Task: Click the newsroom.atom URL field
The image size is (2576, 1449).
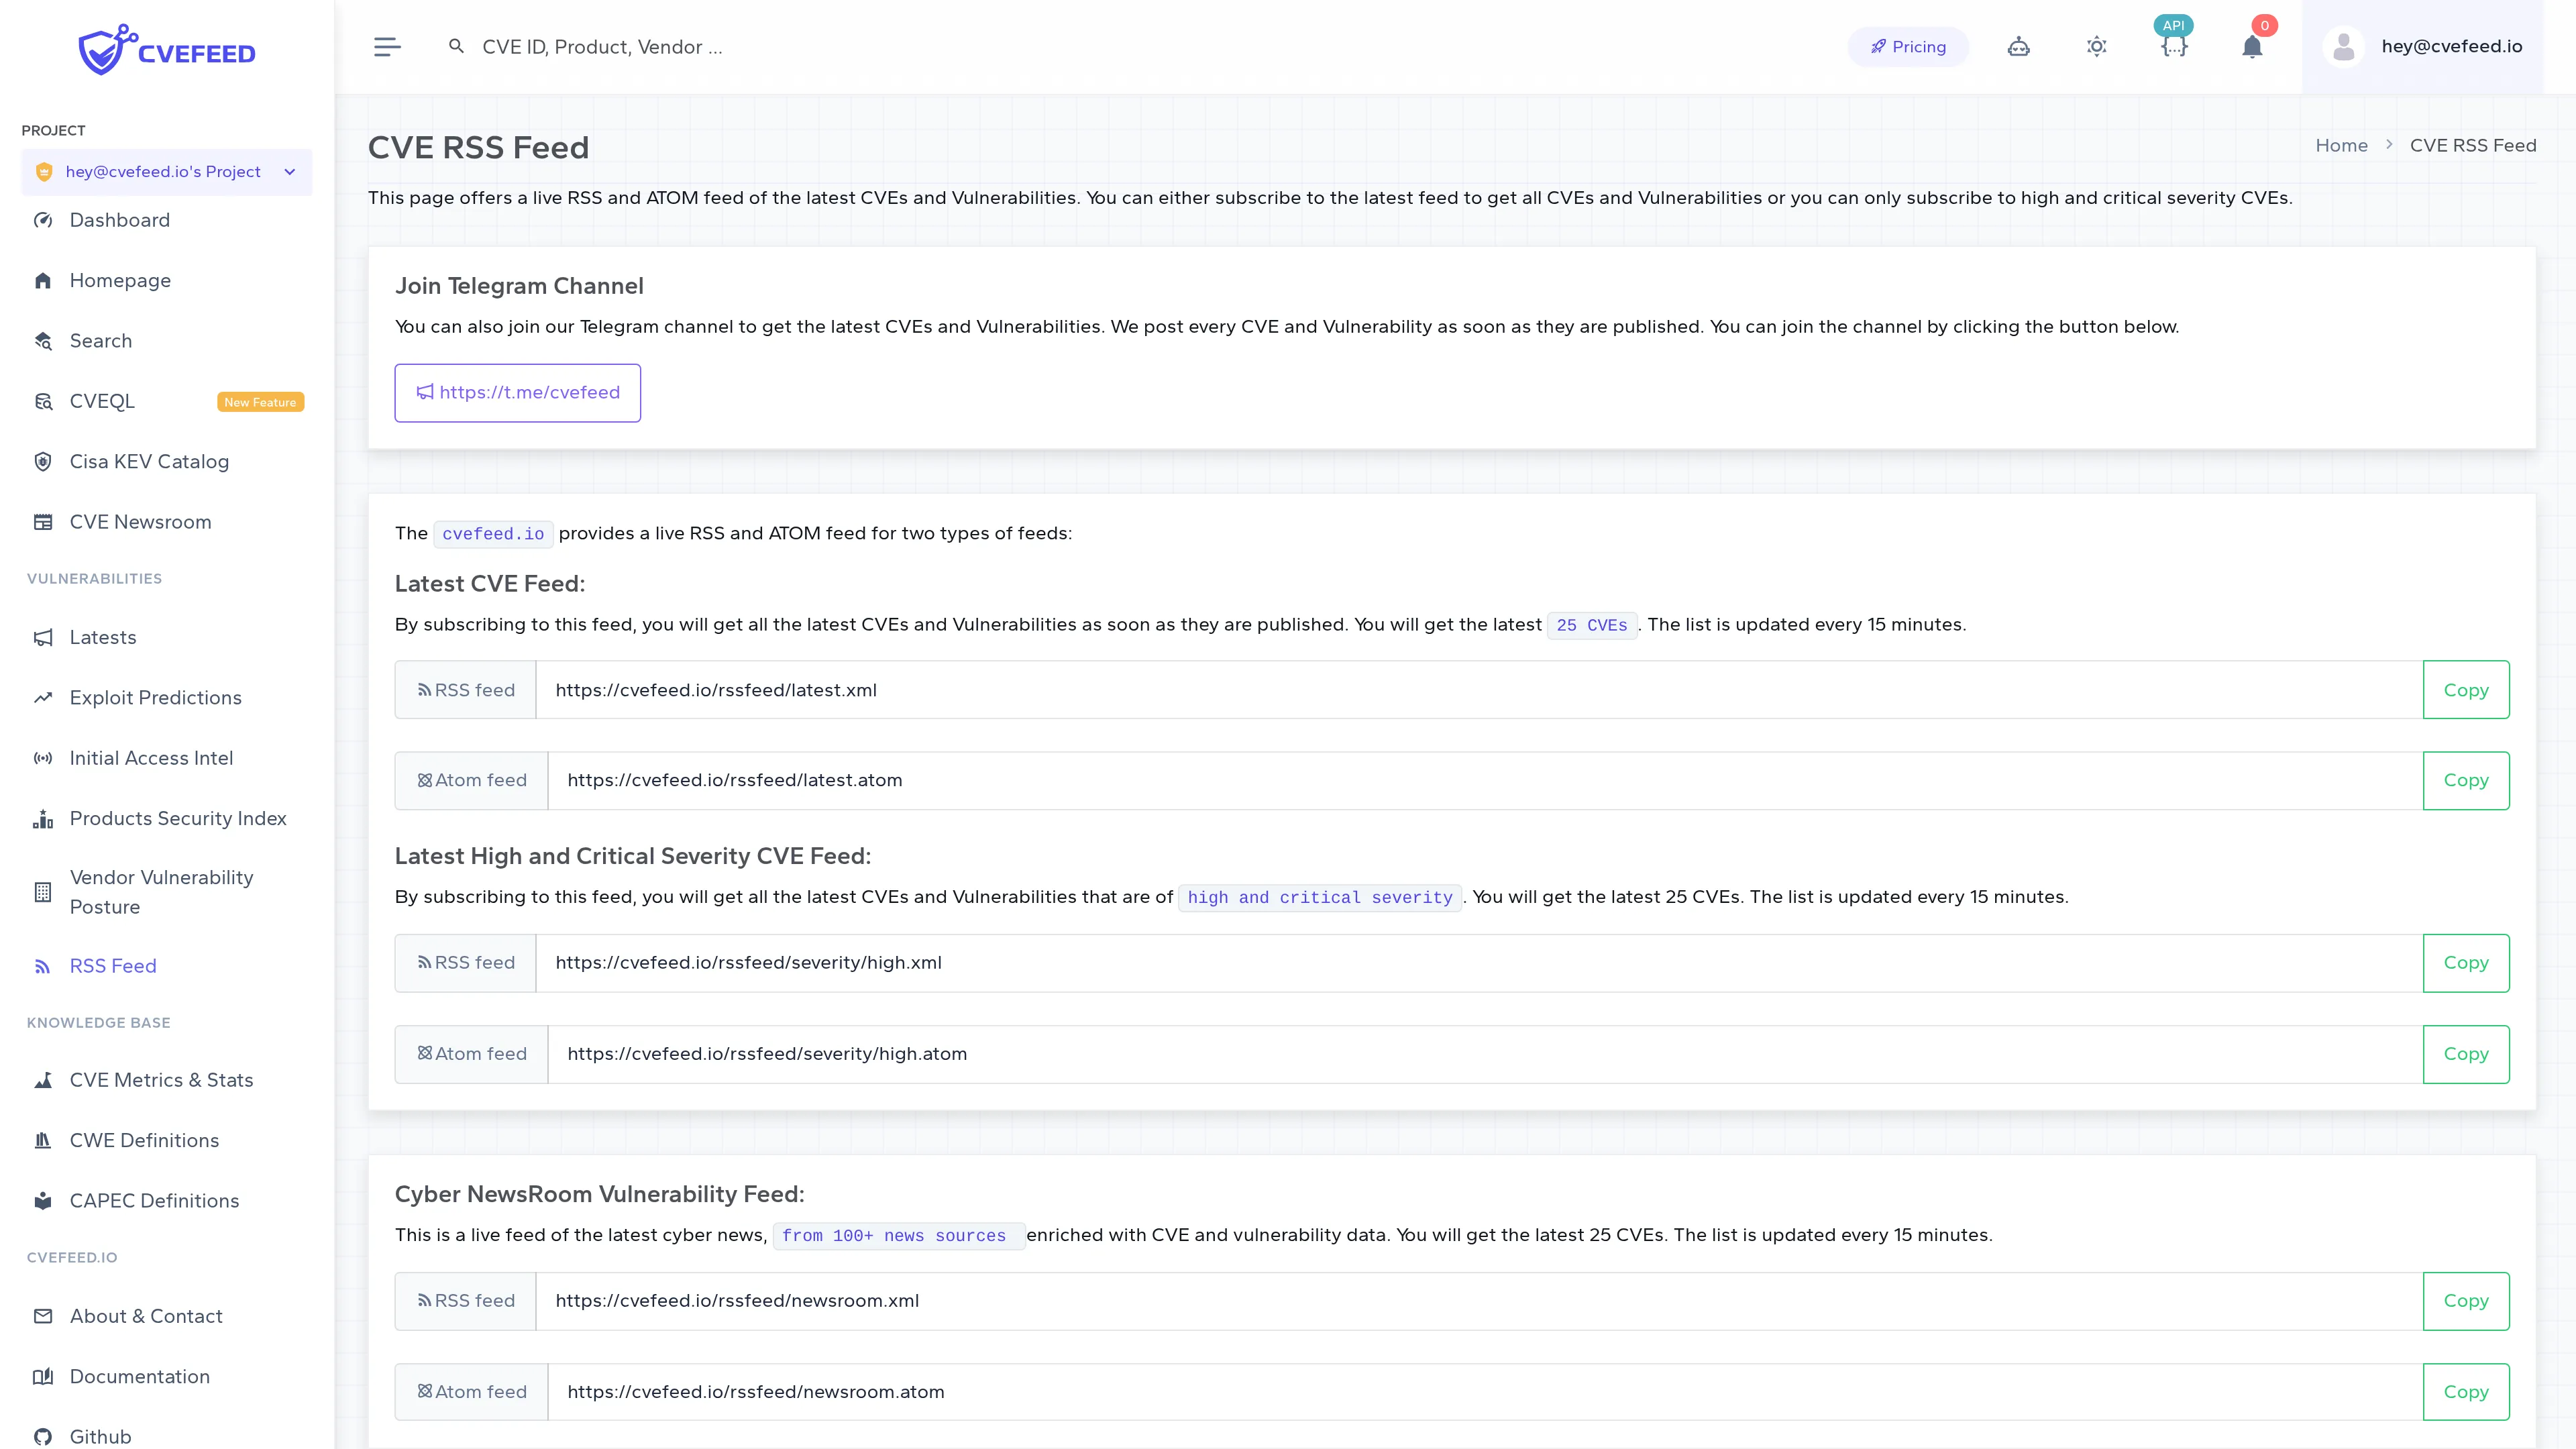Action: coord(1486,1392)
